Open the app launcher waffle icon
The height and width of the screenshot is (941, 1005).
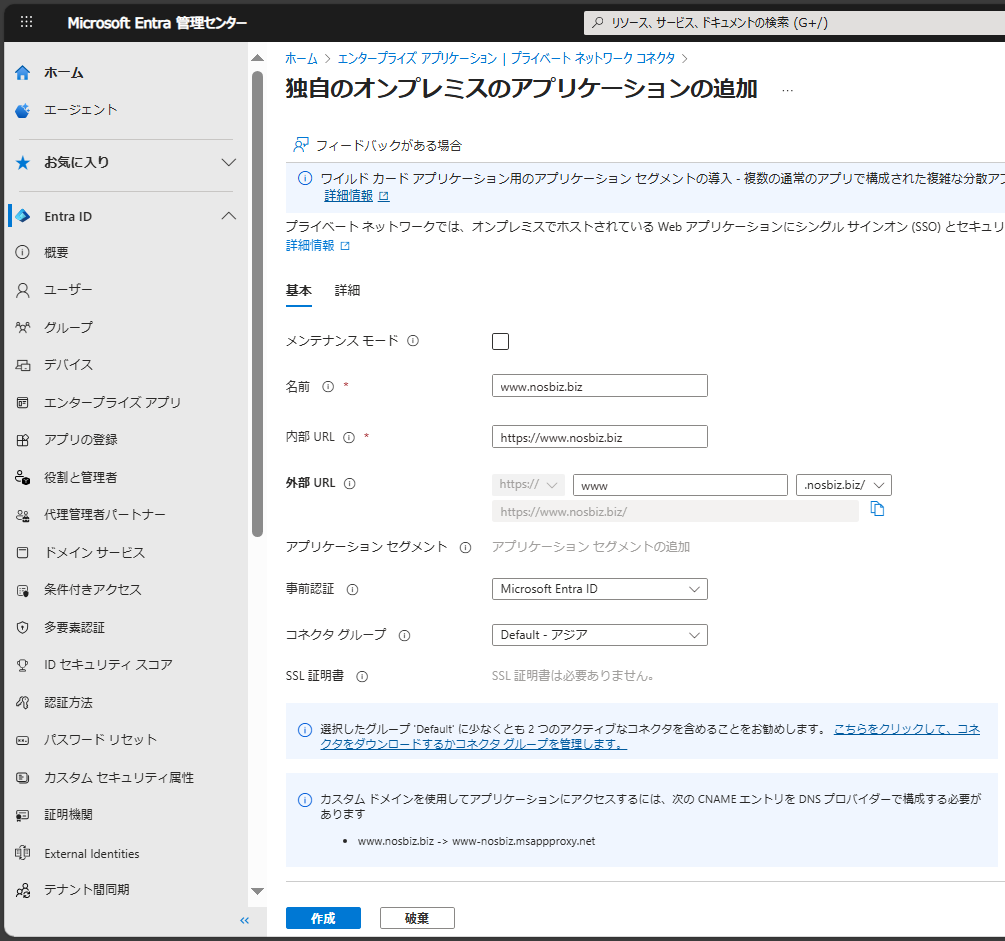[27, 22]
